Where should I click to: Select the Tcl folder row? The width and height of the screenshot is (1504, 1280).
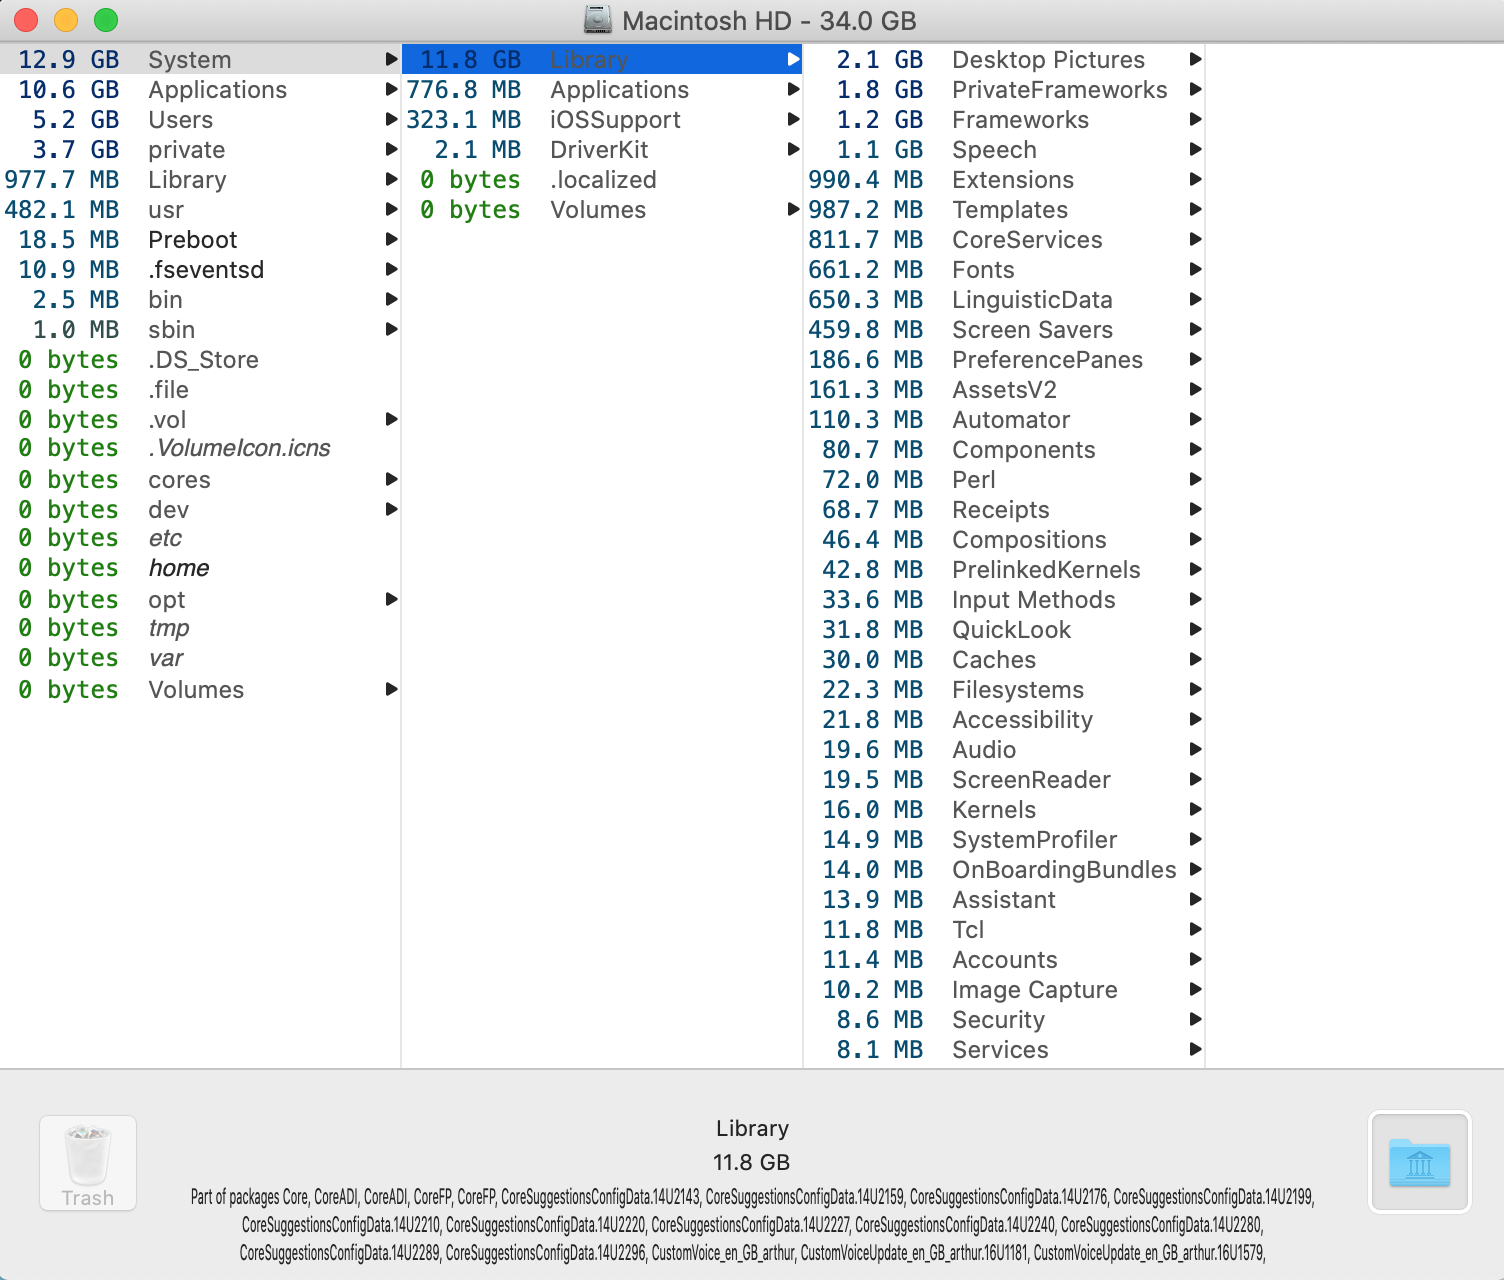point(1004,930)
